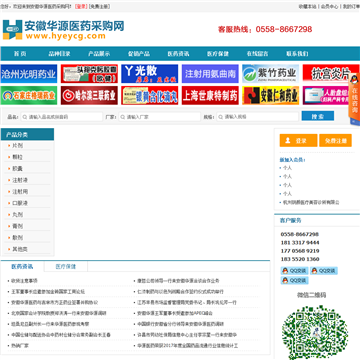Click the 头孢克肟胶囊 banner ad
This screenshot has width=360, height=360.
tap(89, 74)
